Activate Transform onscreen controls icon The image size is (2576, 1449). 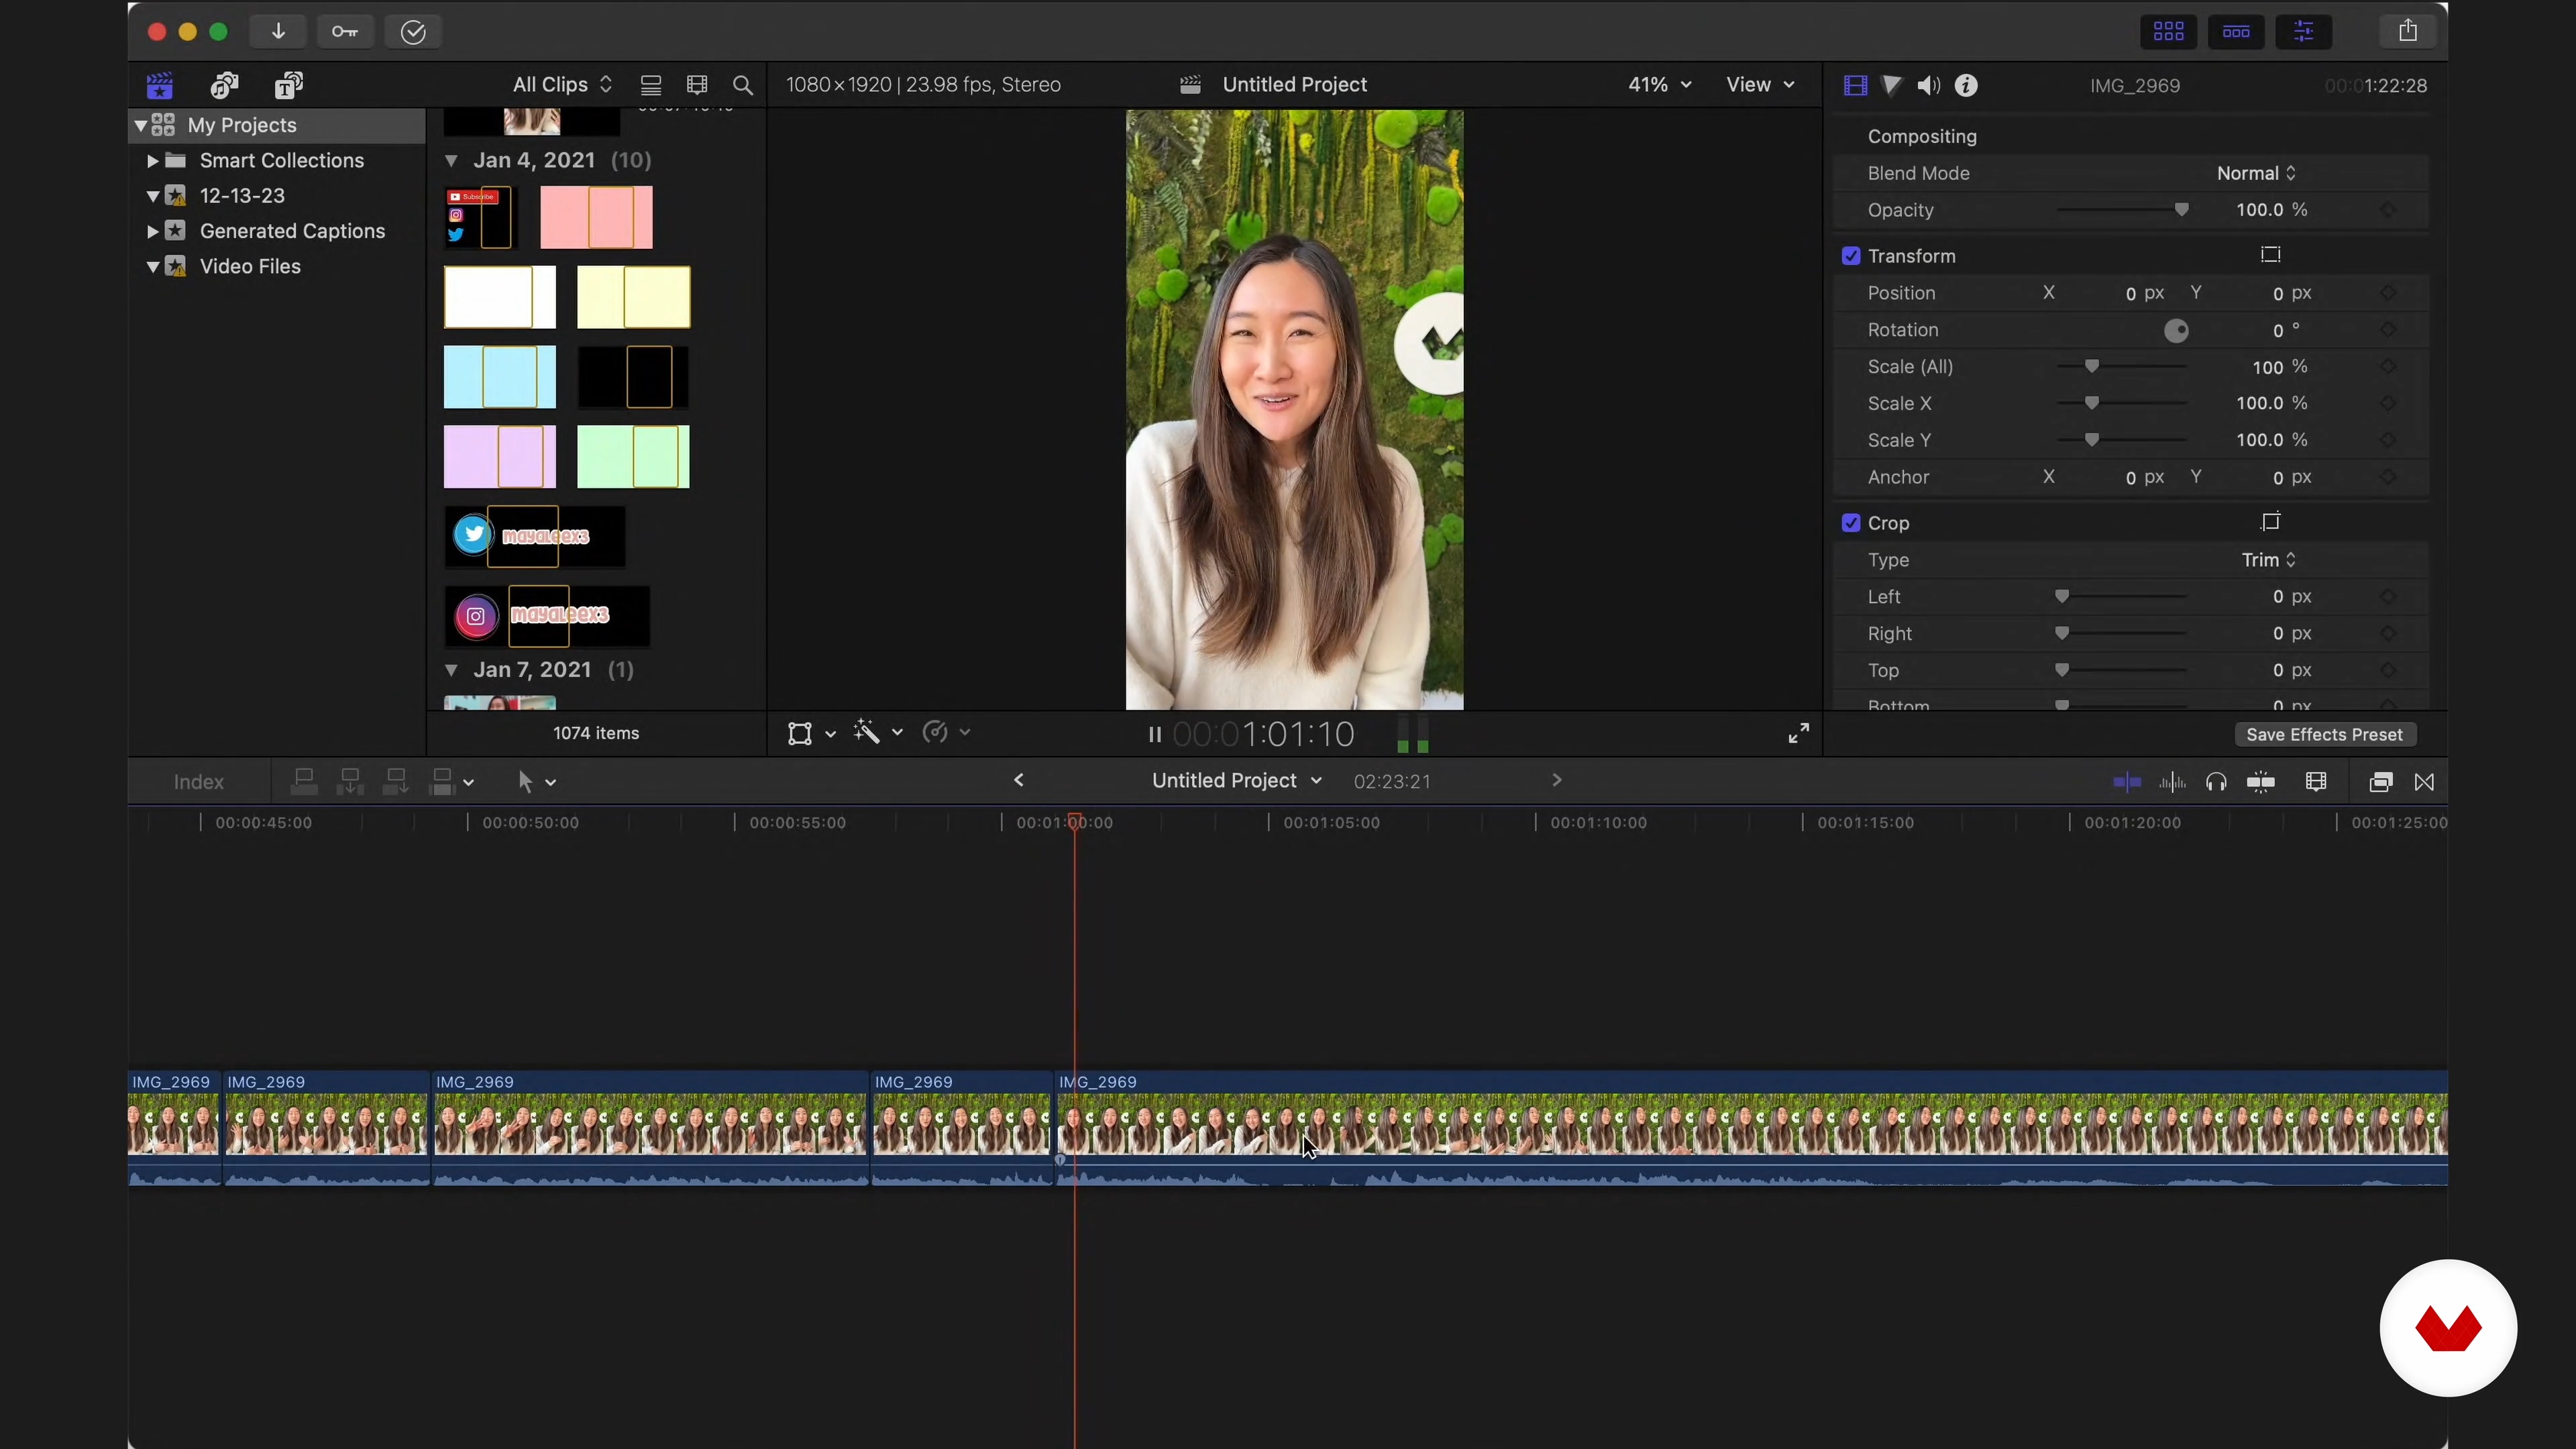(x=2271, y=255)
